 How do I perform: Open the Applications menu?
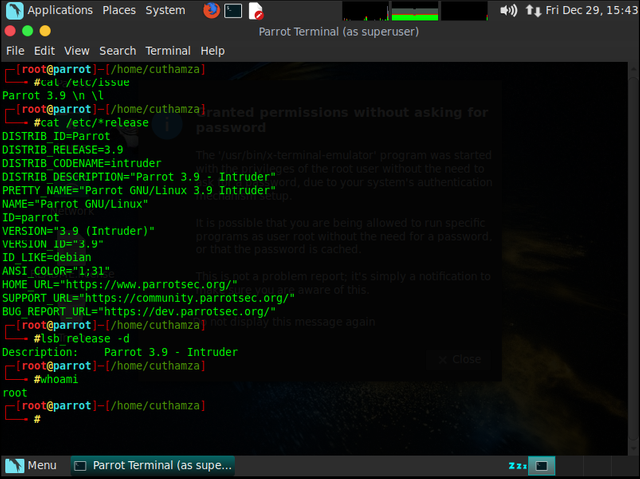point(60,10)
